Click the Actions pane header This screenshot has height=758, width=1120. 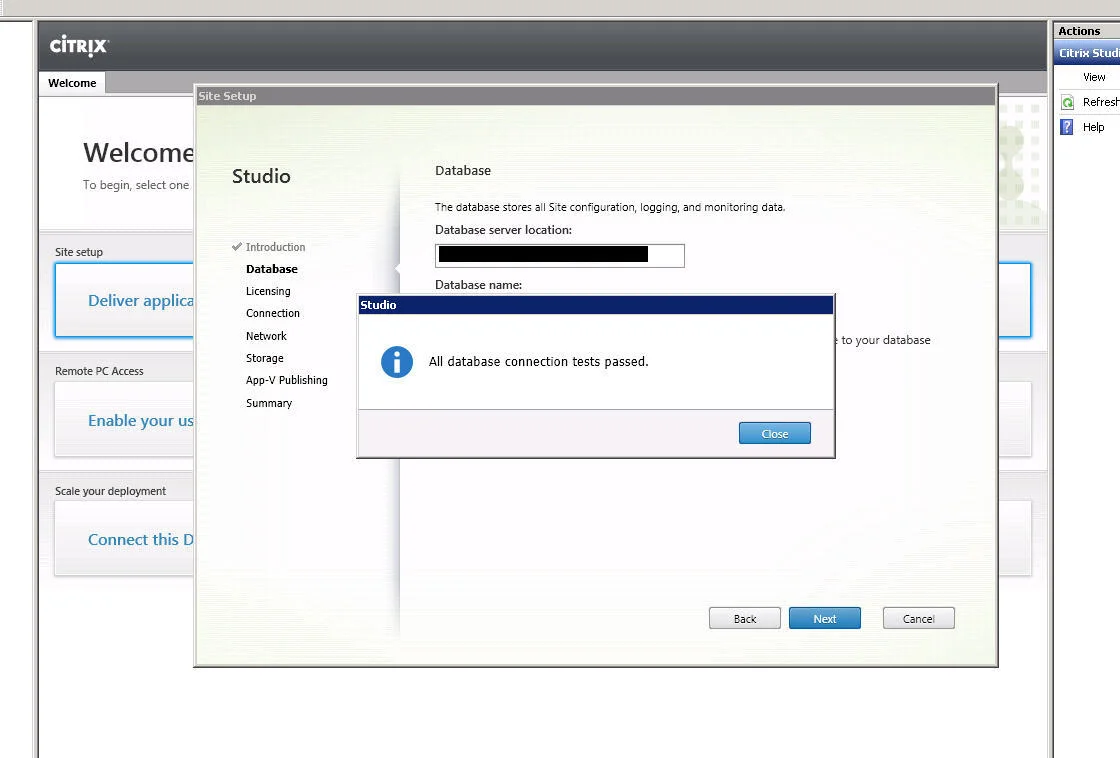pyautogui.click(x=1079, y=31)
